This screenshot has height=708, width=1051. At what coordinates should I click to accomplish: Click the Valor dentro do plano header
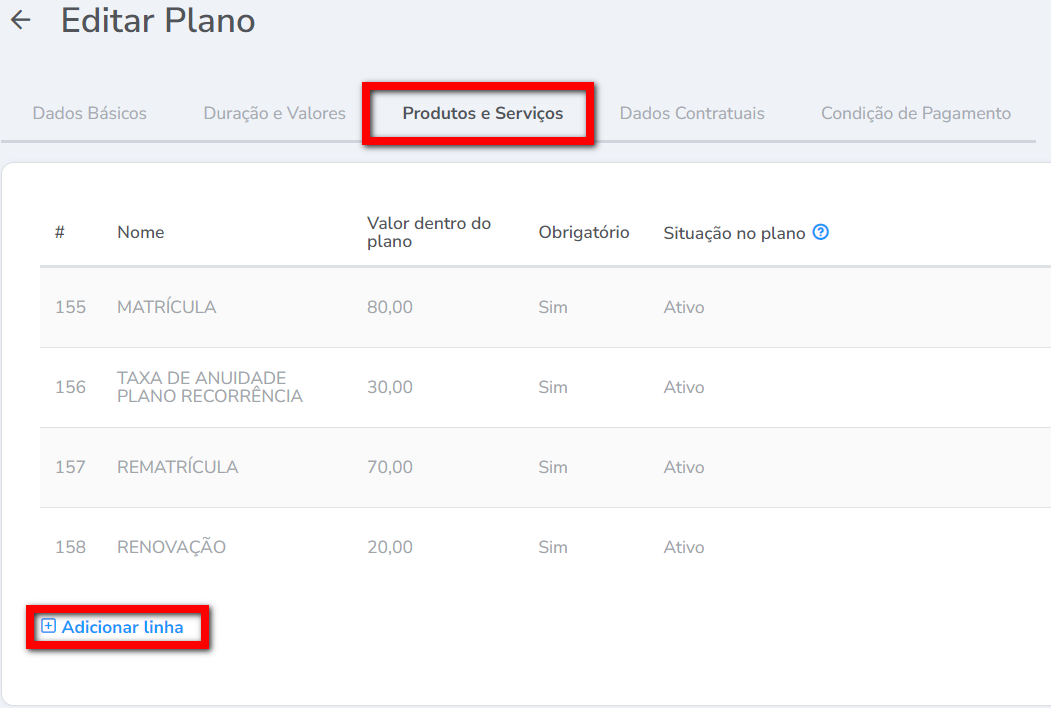click(x=429, y=232)
